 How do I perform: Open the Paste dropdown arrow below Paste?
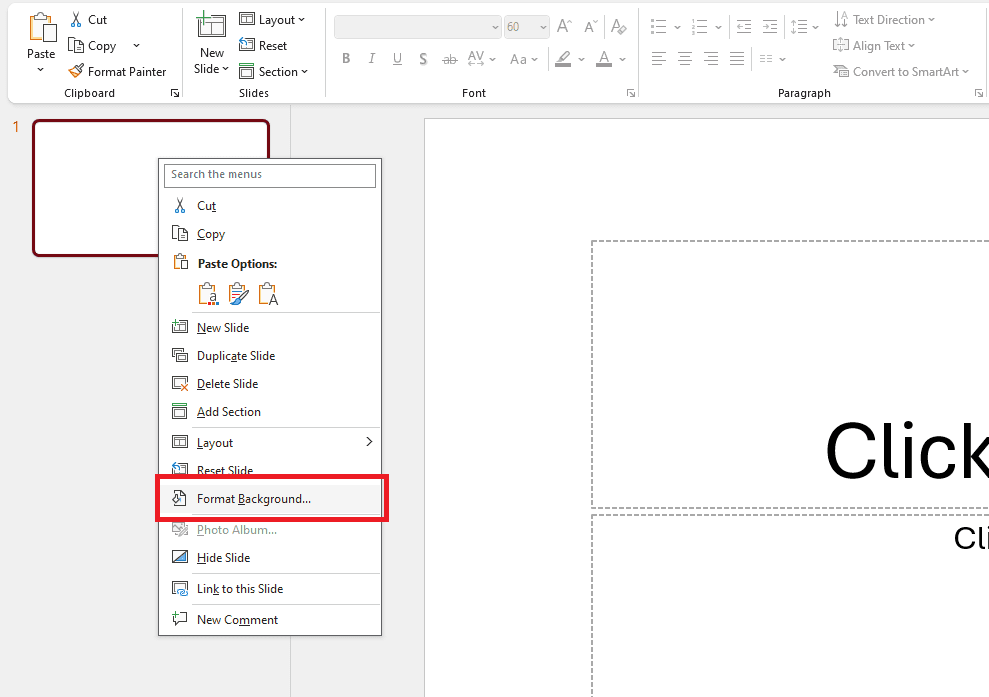(x=40, y=69)
